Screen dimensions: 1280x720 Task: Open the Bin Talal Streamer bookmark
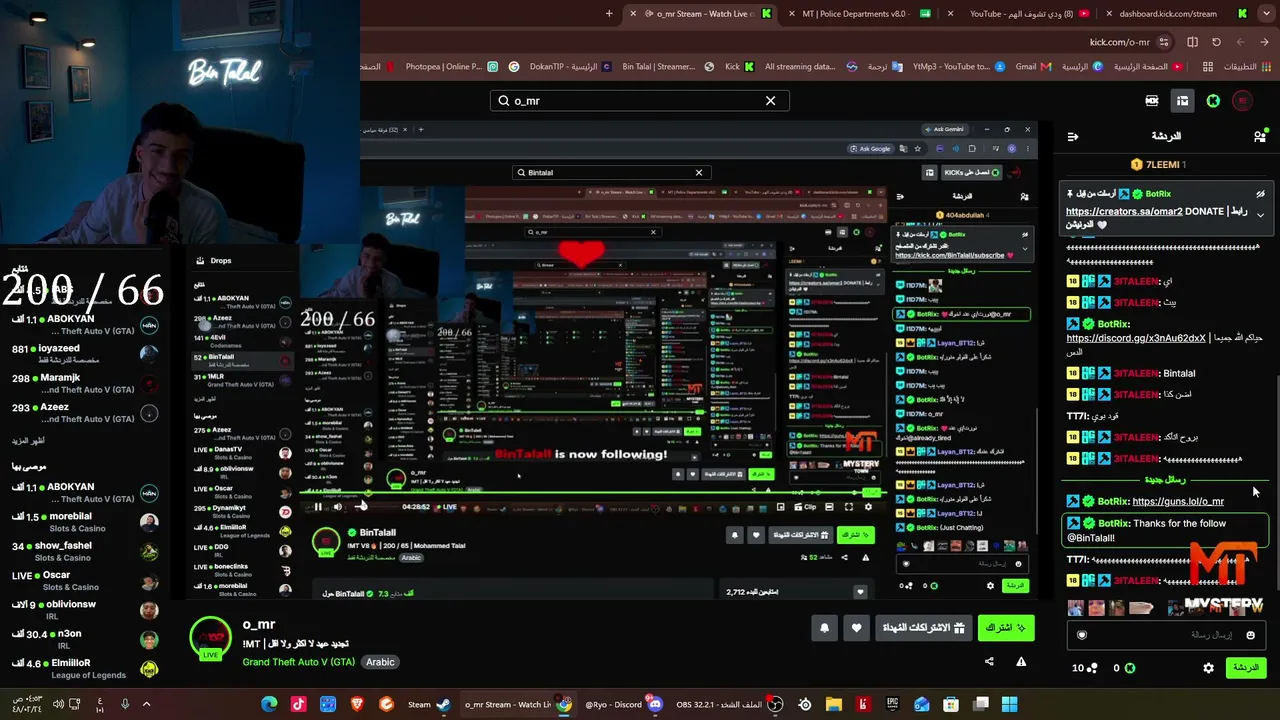click(668, 67)
